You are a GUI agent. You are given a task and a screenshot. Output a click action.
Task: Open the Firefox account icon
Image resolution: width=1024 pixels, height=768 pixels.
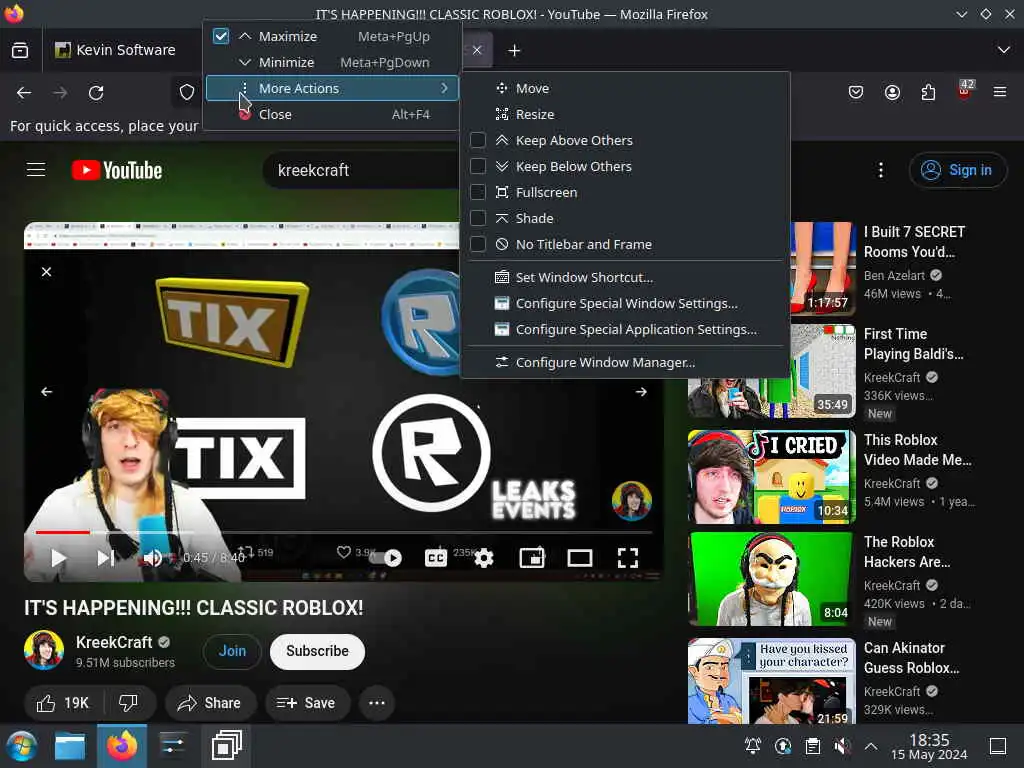(892, 92)
